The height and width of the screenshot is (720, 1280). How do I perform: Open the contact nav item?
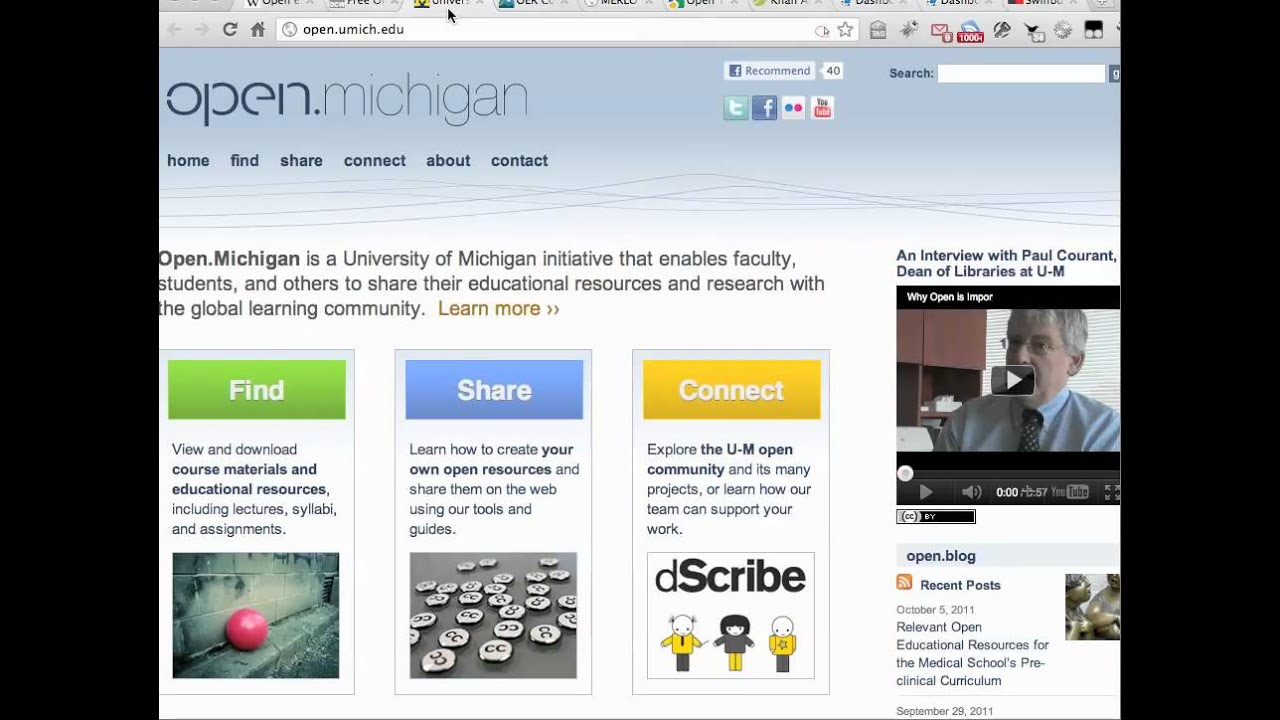click(519, 160)
